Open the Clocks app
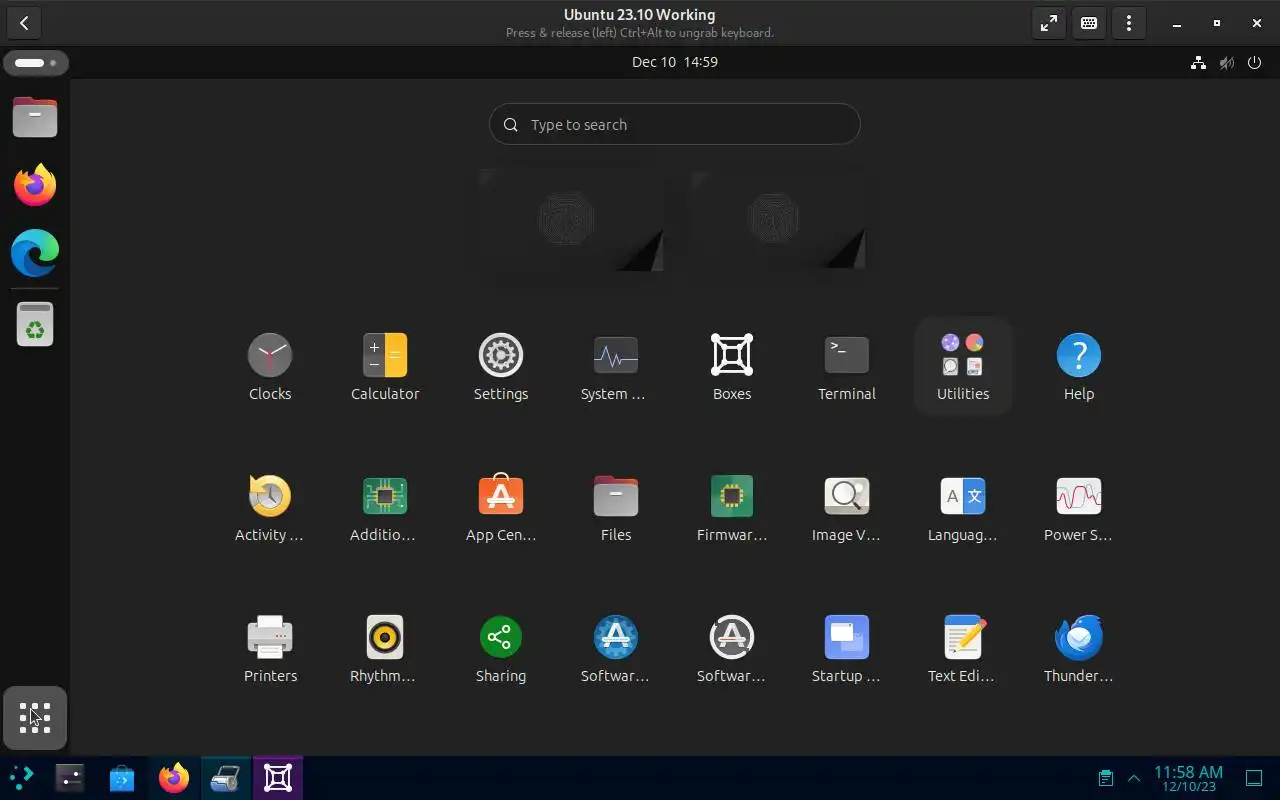 (270, 367)
